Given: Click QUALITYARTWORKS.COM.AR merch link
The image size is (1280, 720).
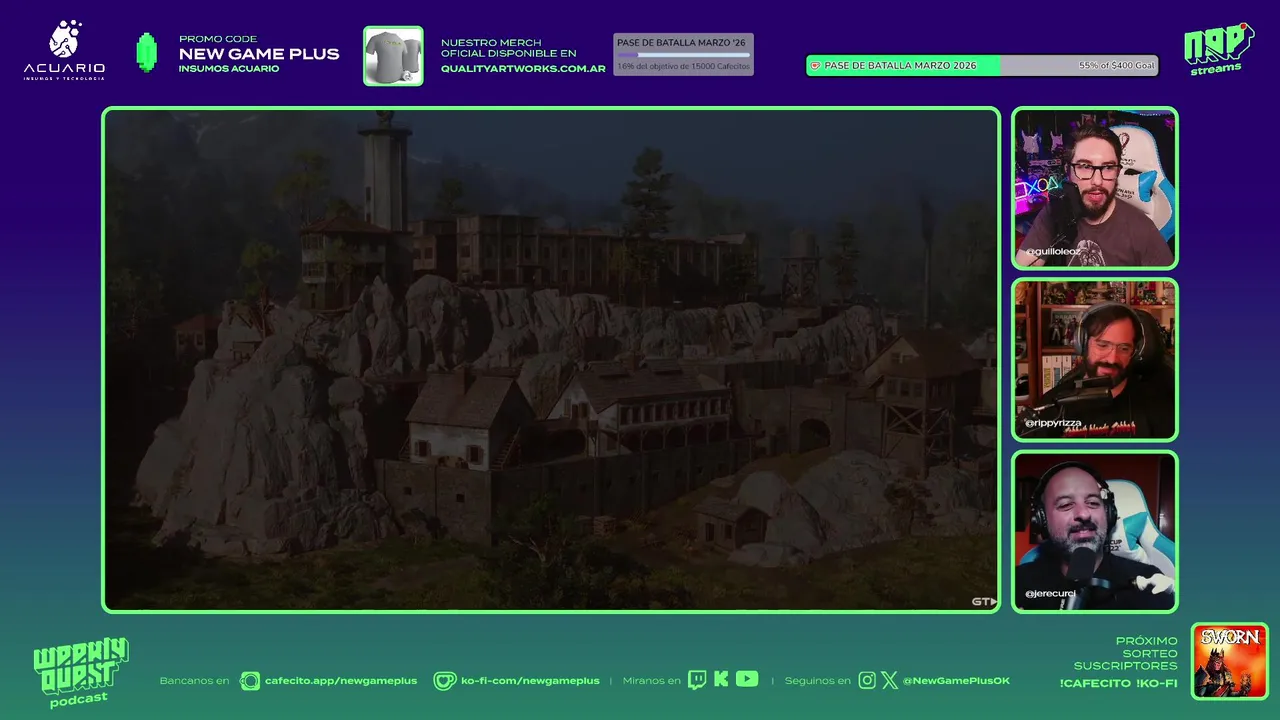Looking at the screenshot, I should click(x=523, y=68).
